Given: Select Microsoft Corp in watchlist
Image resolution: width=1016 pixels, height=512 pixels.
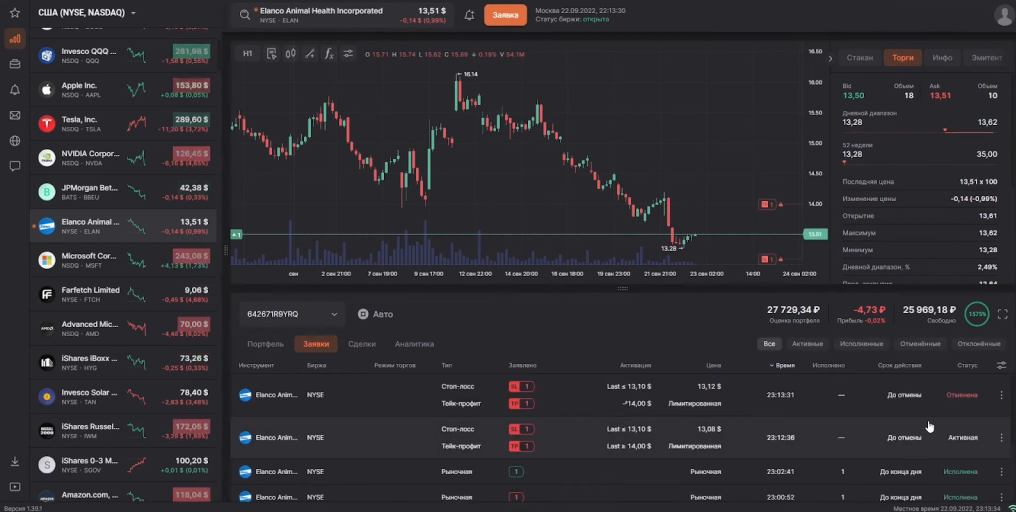Looking at the screenshot, I should pyautogui.click(x=123, y=260).
